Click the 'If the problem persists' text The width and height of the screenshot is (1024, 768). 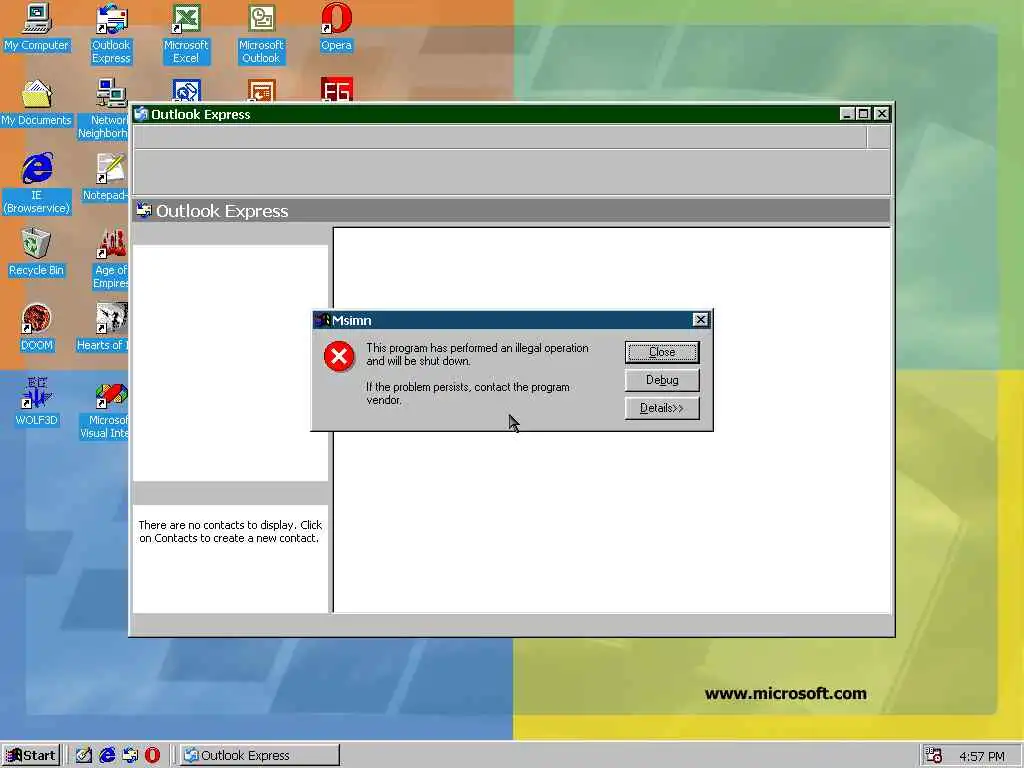pos(468,393)
